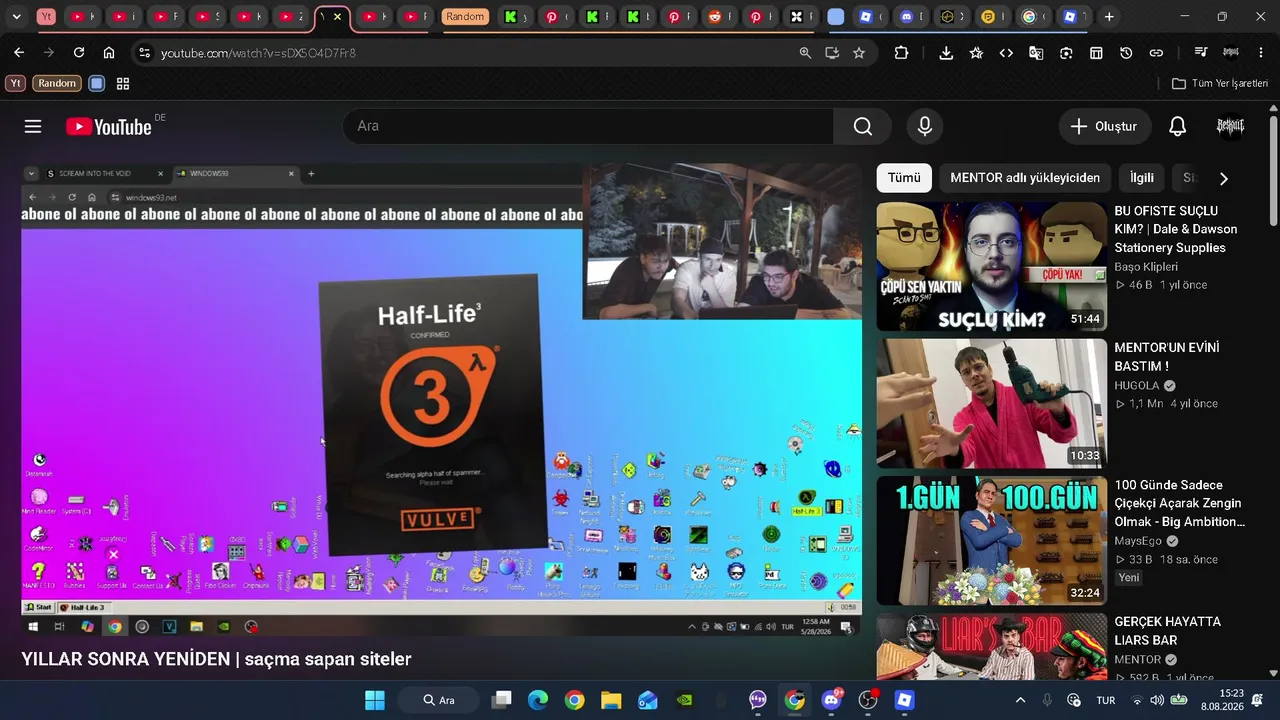Image resolution: width=1280 pixels, height=720 pixels.
Task: Open the apps grid in bookmarks bar
Action: click(123, 84)
